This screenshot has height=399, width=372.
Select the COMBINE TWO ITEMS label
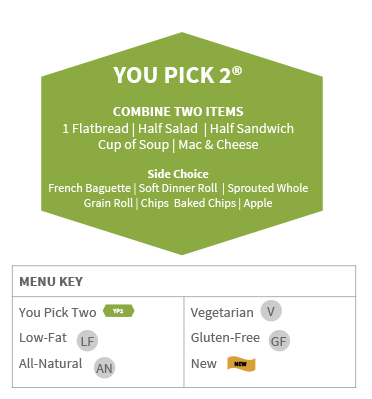[178, 112]
